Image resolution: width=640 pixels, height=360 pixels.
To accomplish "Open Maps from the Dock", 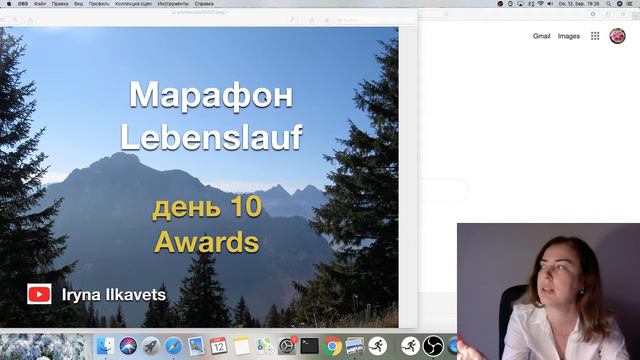I will click(x=264, y=346).
